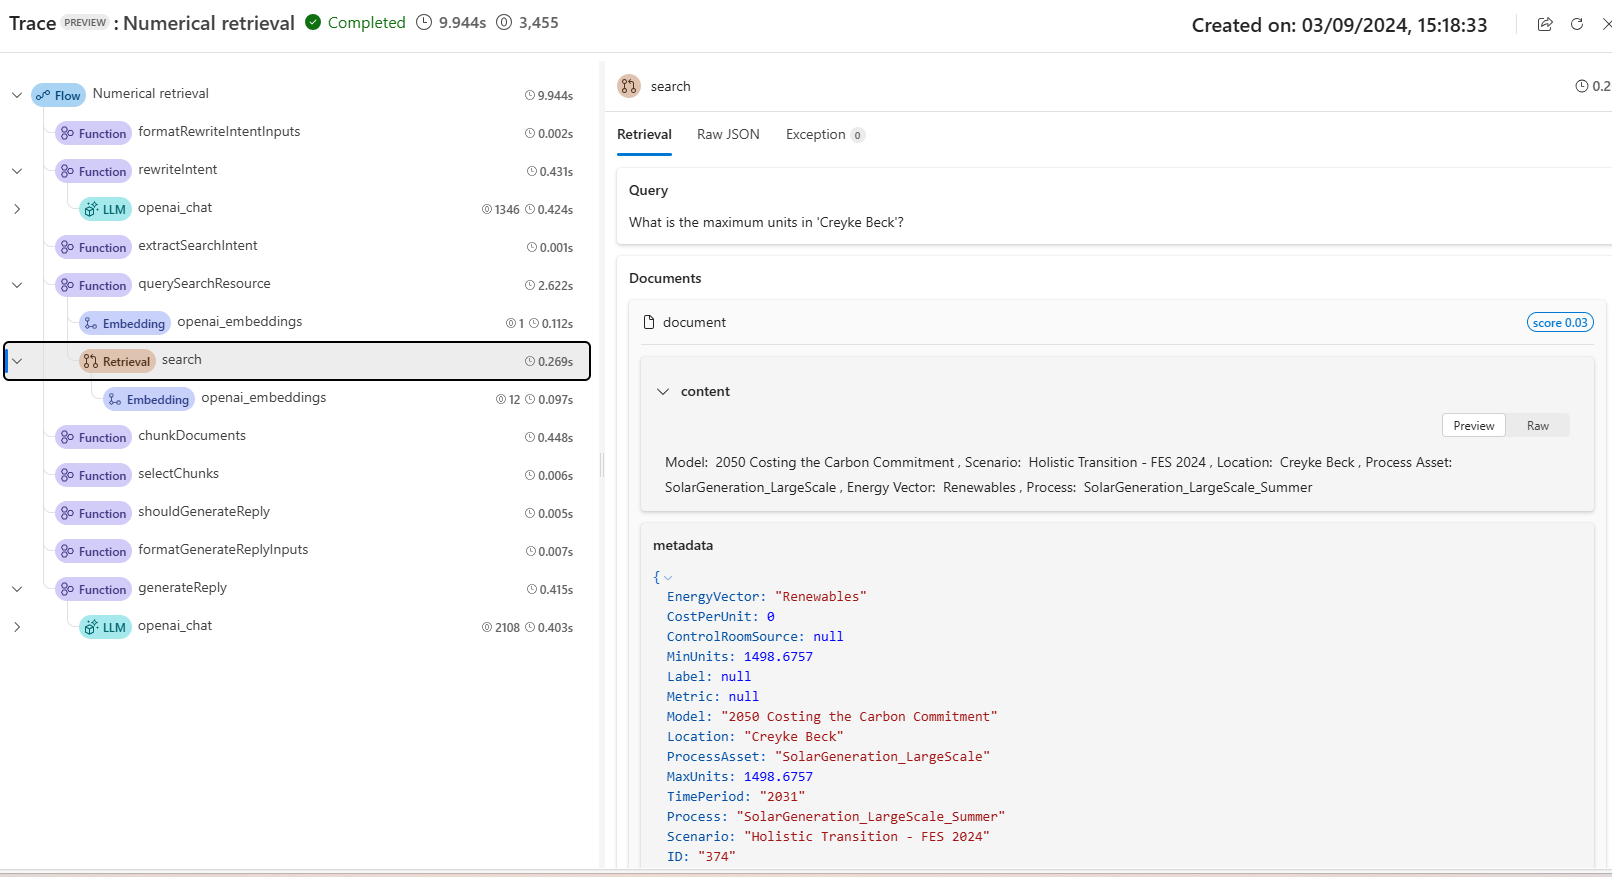This screenshot has height=877, width=1612.
Task: Click the retrieval icon beside the search title
Action: [629, 86]
